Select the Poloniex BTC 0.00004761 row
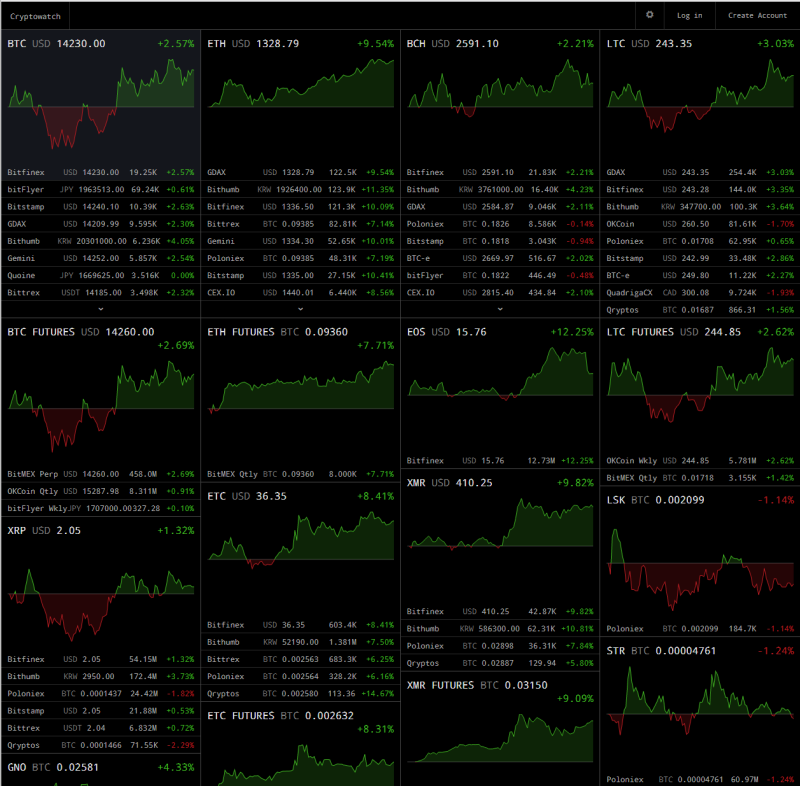Image resolution: width=800 pixels, height=786 pixels. pyautogui.click(x=700, y=779)
